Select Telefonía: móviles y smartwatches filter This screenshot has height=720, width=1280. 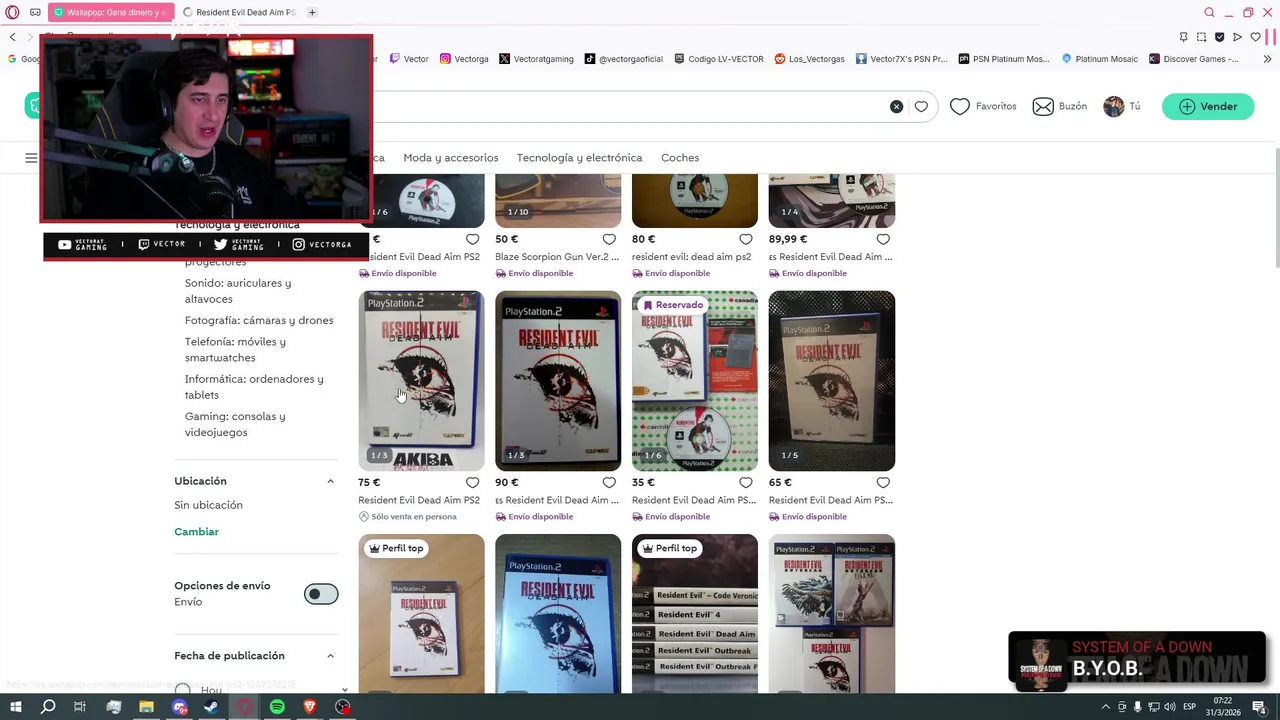[235, 350]
